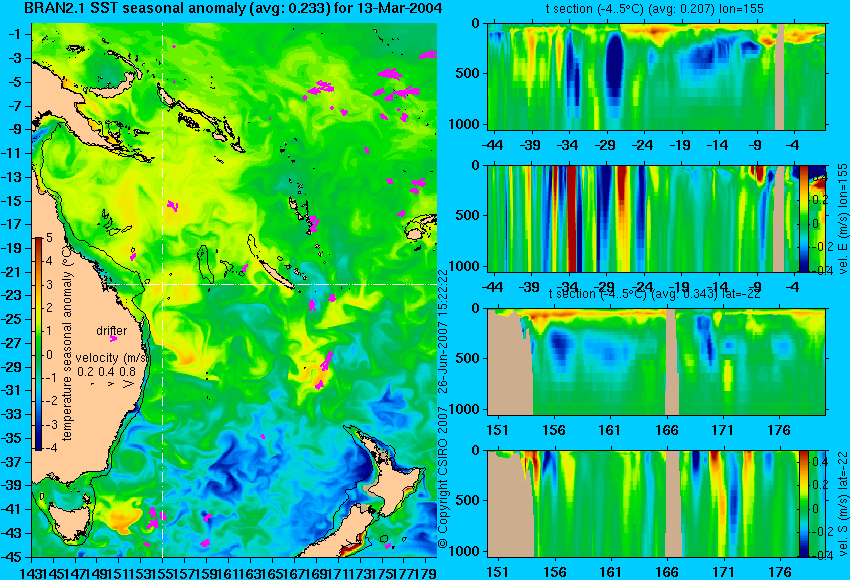Click the magenta drifter marker below the 'drifter' label
850x580 pixels.
pos(113,339)
